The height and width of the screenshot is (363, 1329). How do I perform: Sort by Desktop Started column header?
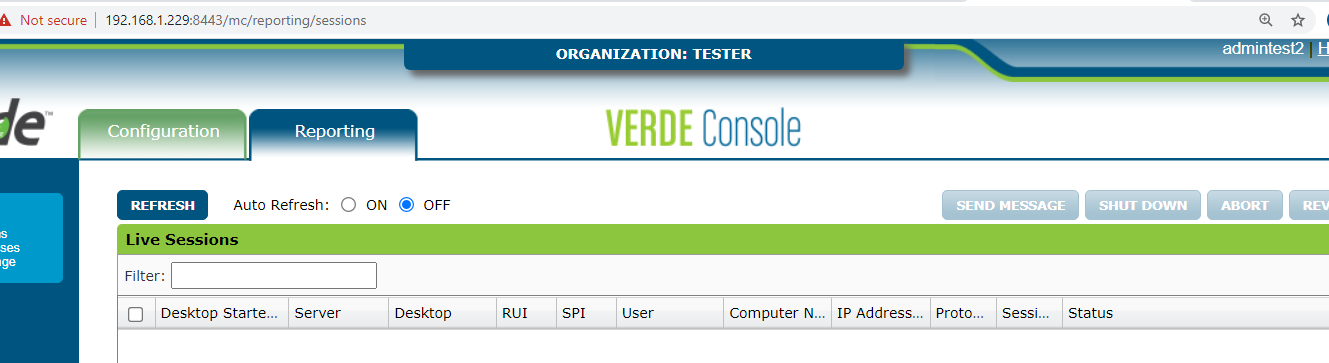coord(221,313)
